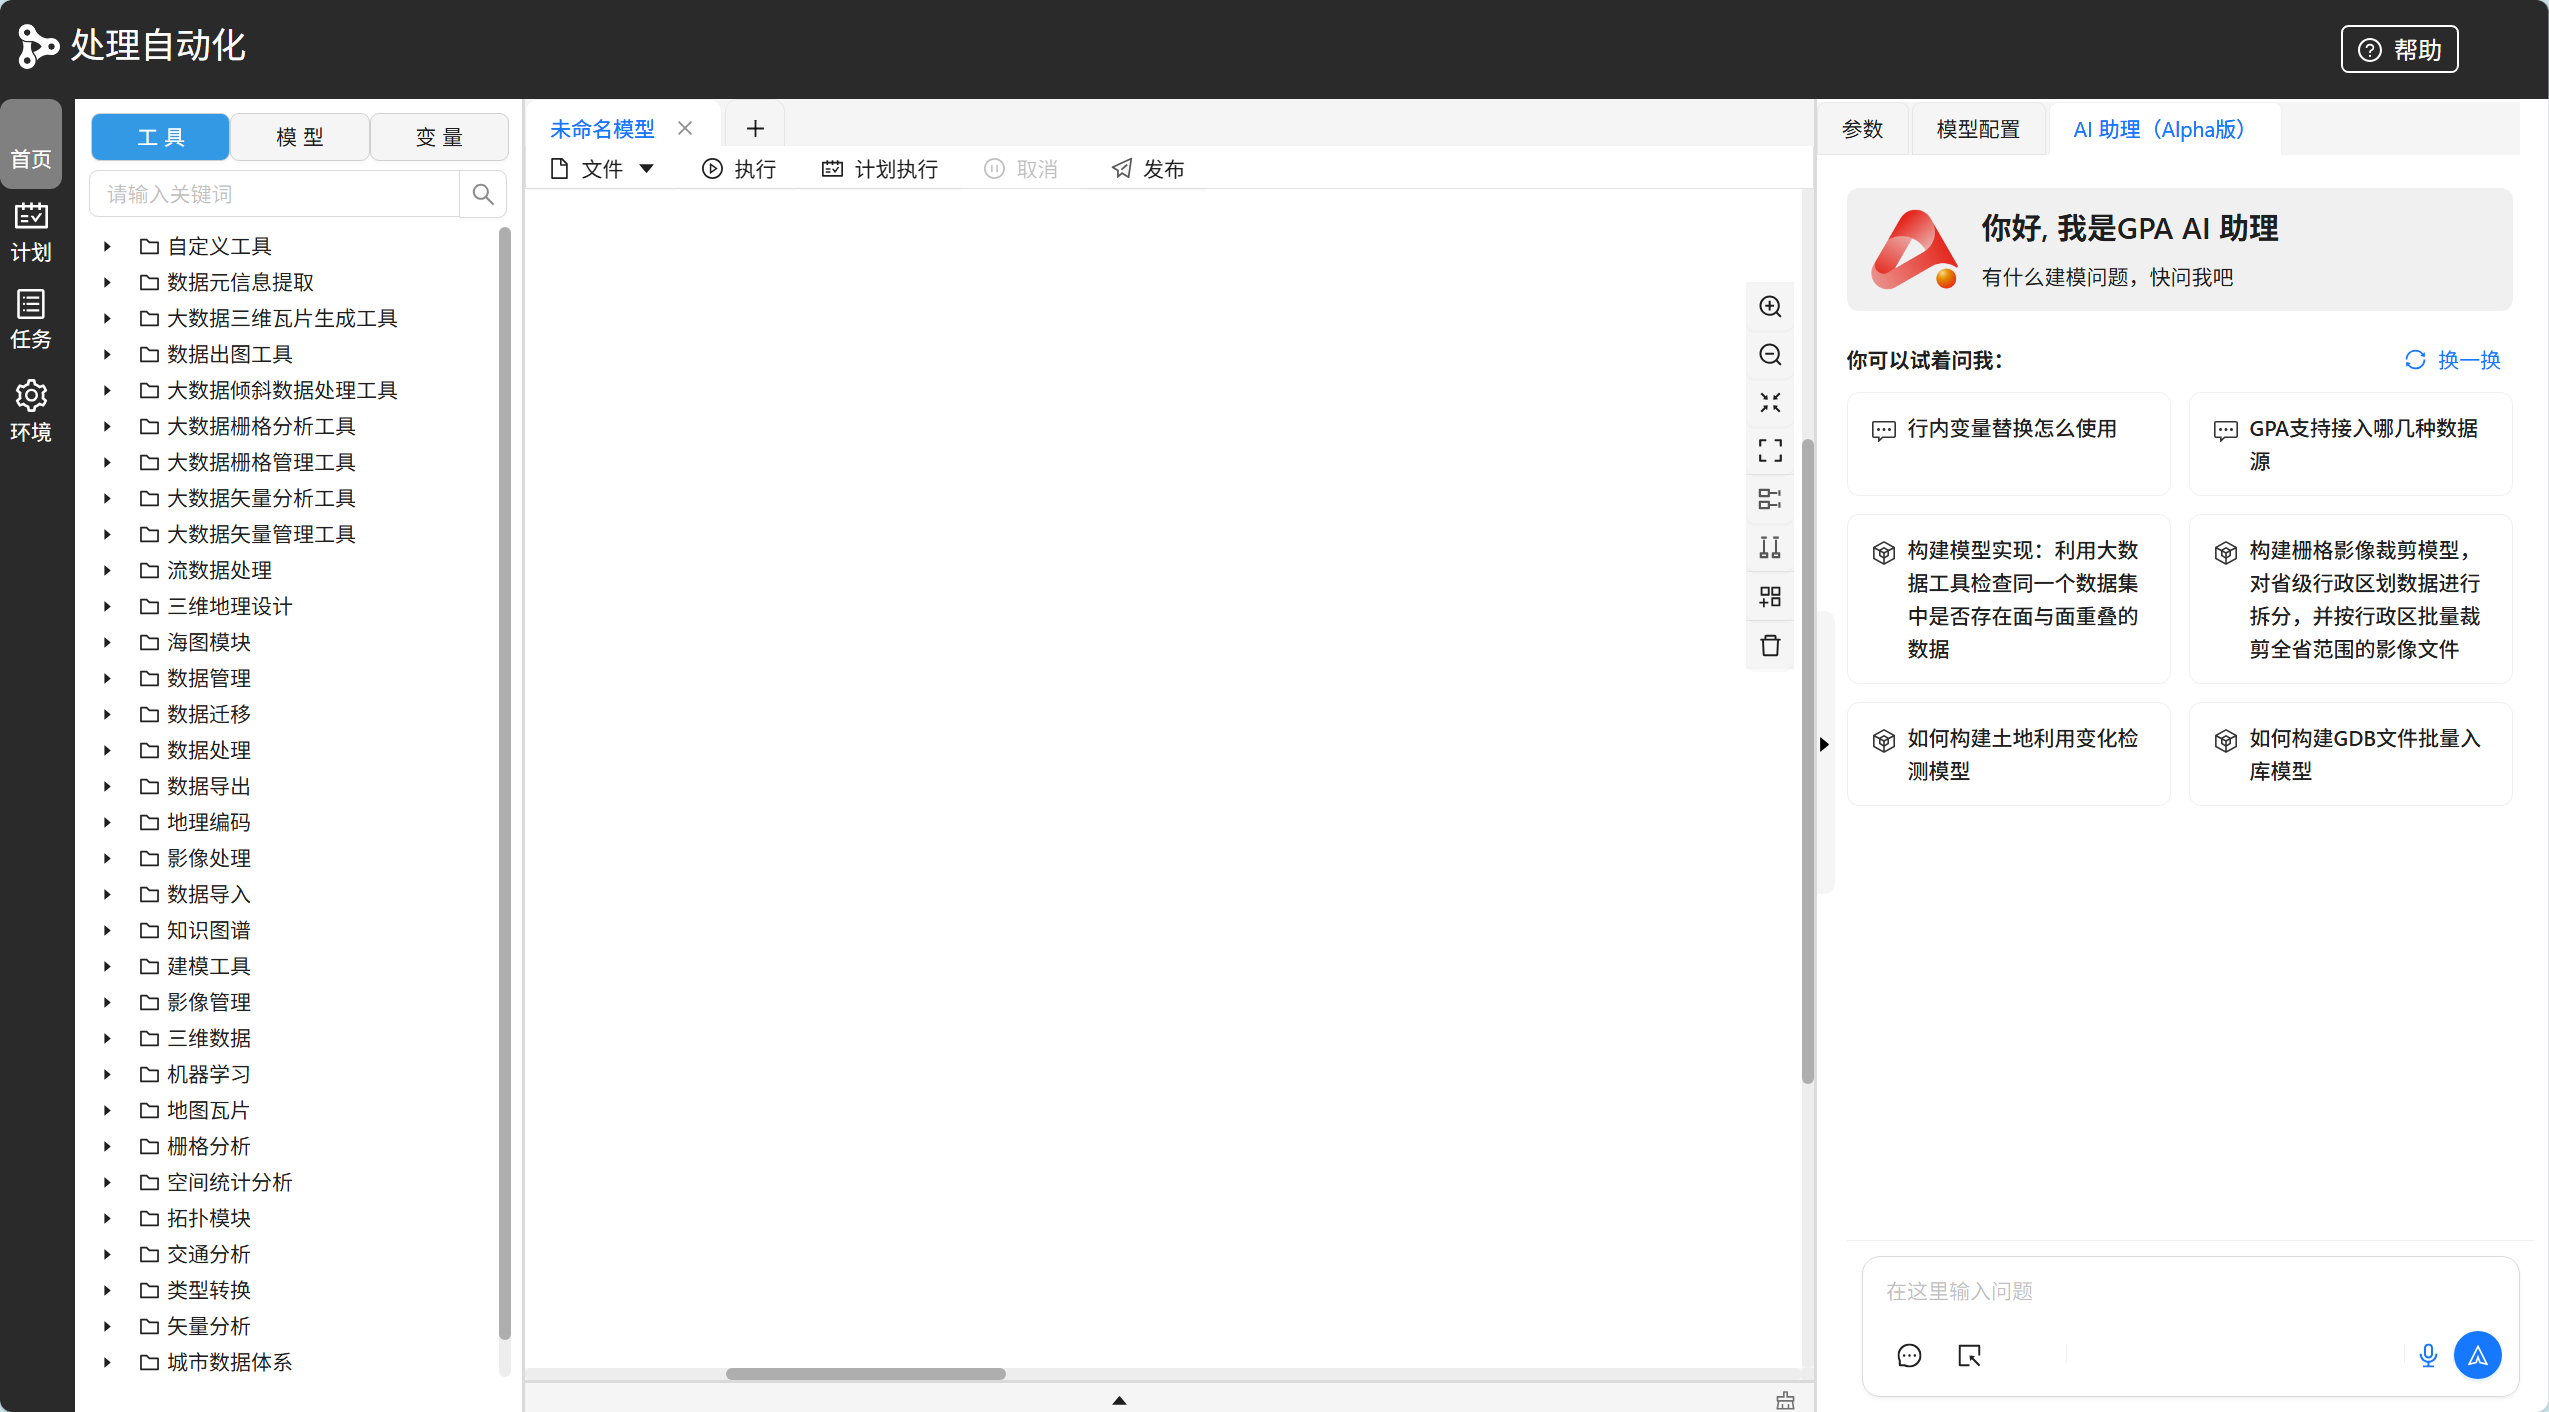
Task: Click the zoom out canvas icon
Action: [x=1770, y=355]
